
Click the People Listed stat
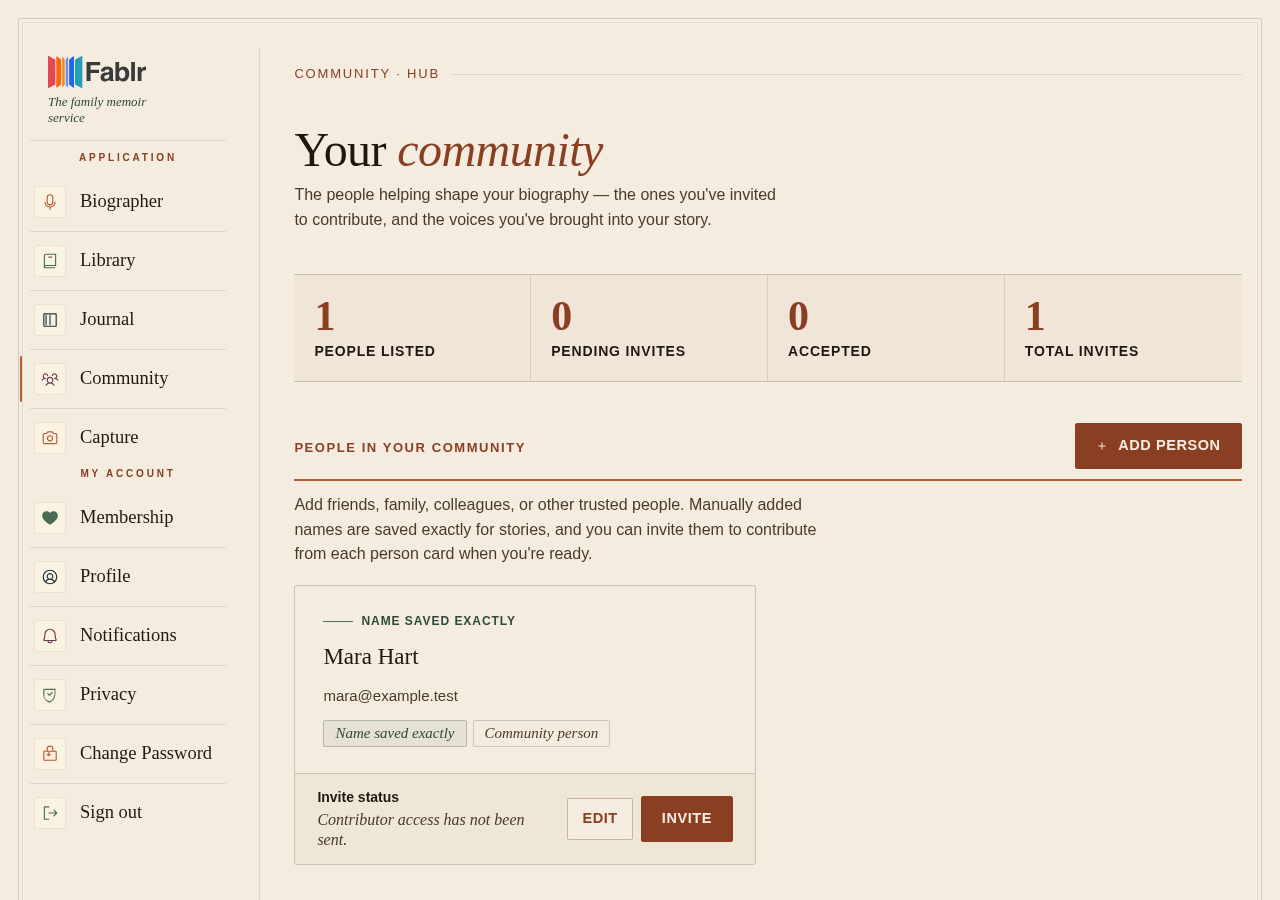412,328
